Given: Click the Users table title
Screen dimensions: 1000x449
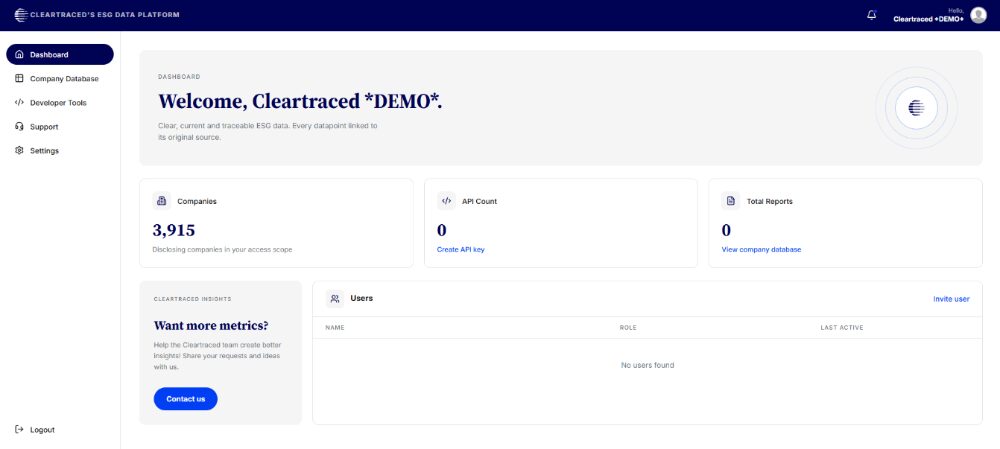Looking at the screenshot, I should point(362,298).
